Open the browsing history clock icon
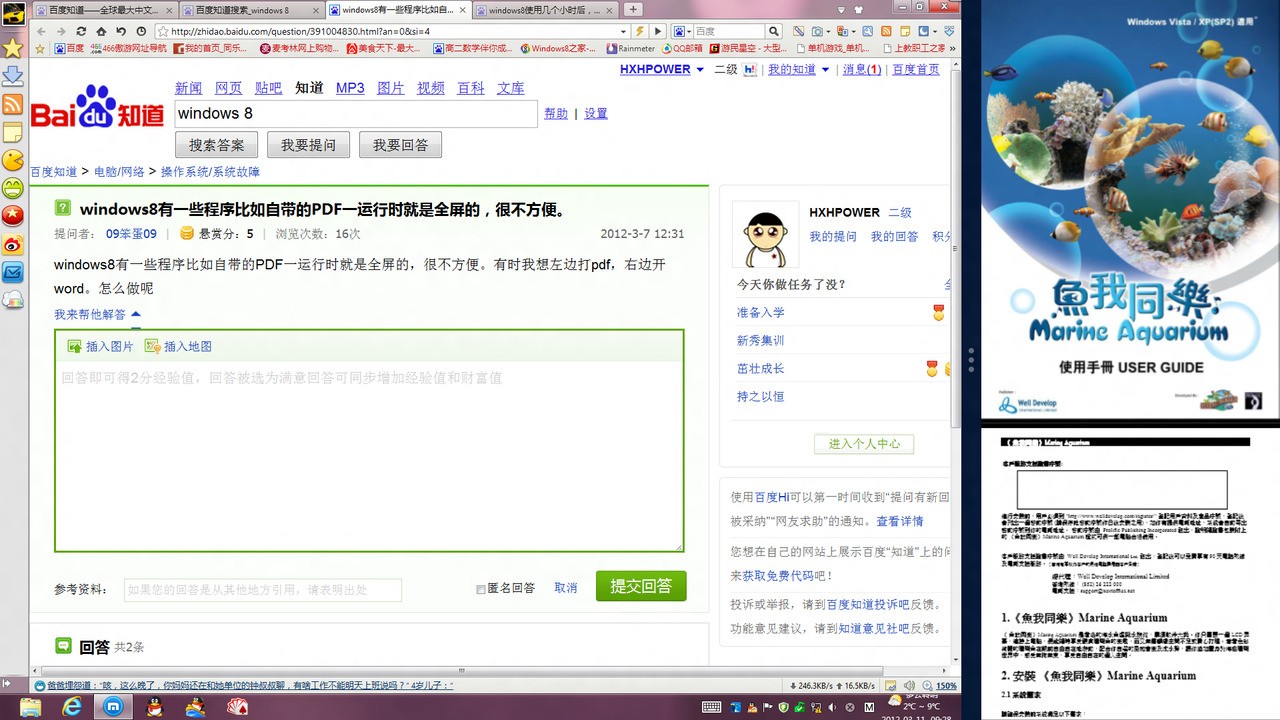Viewport: 1280px width, 720px height. point(141,31)
